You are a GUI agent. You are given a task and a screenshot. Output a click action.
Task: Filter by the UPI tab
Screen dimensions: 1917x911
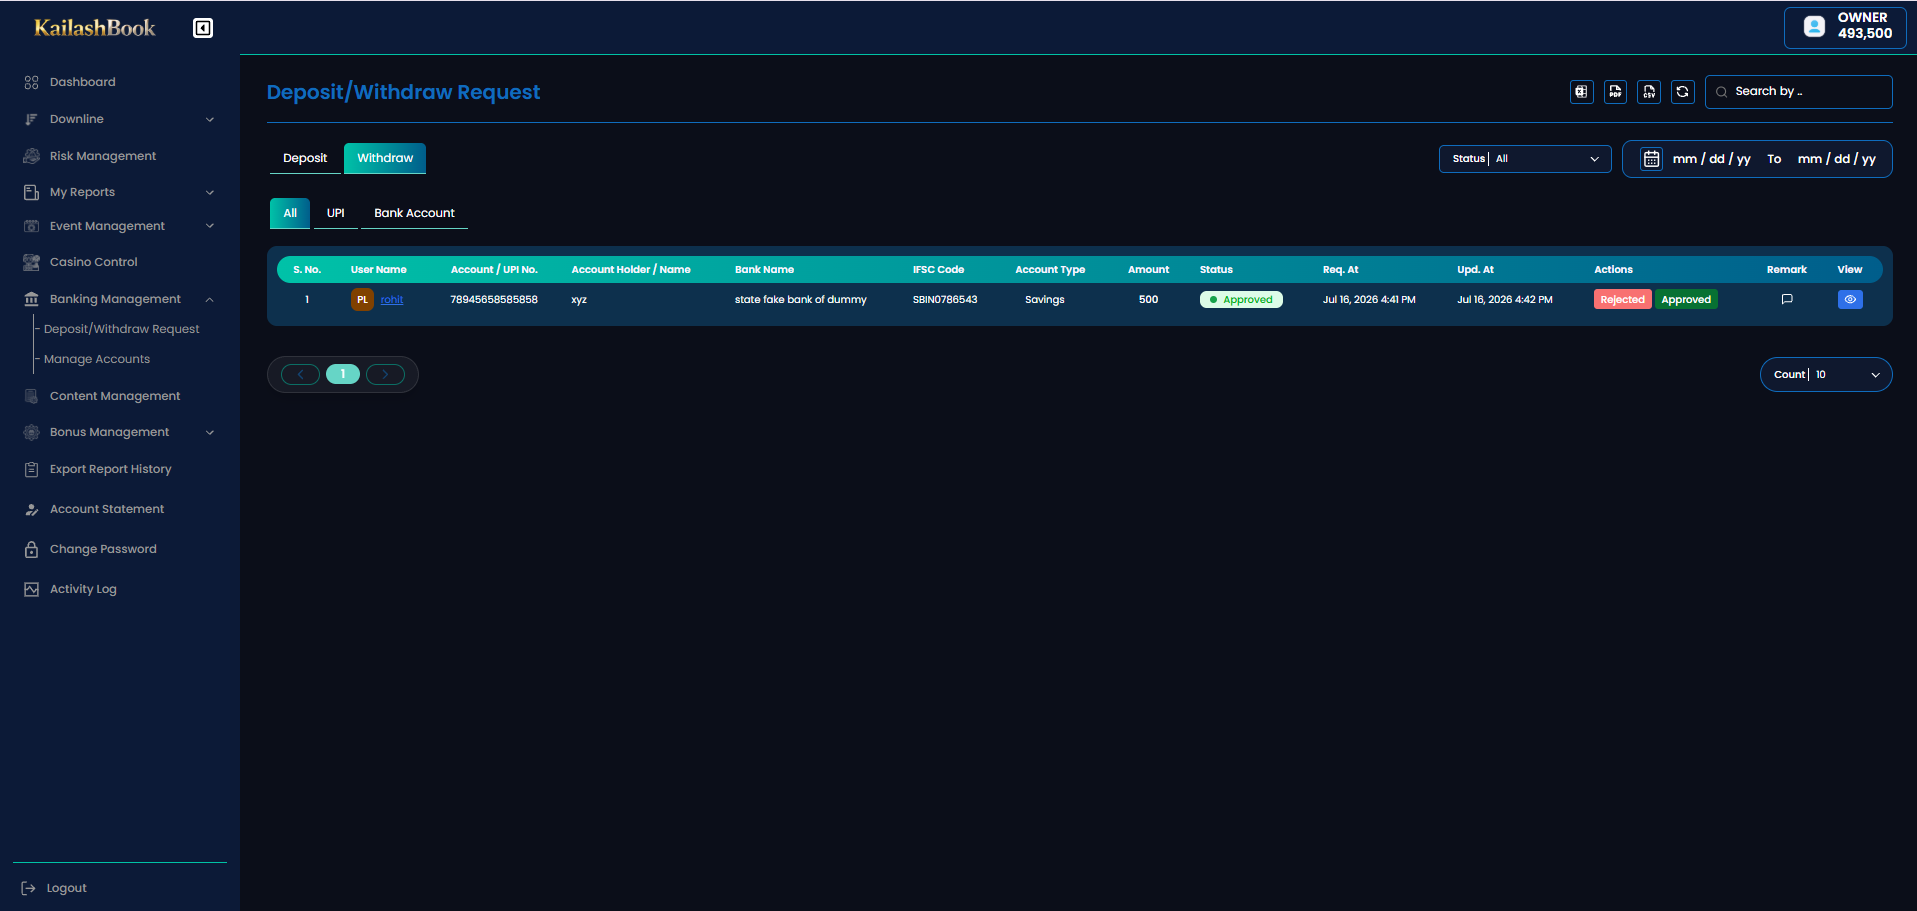336,213
